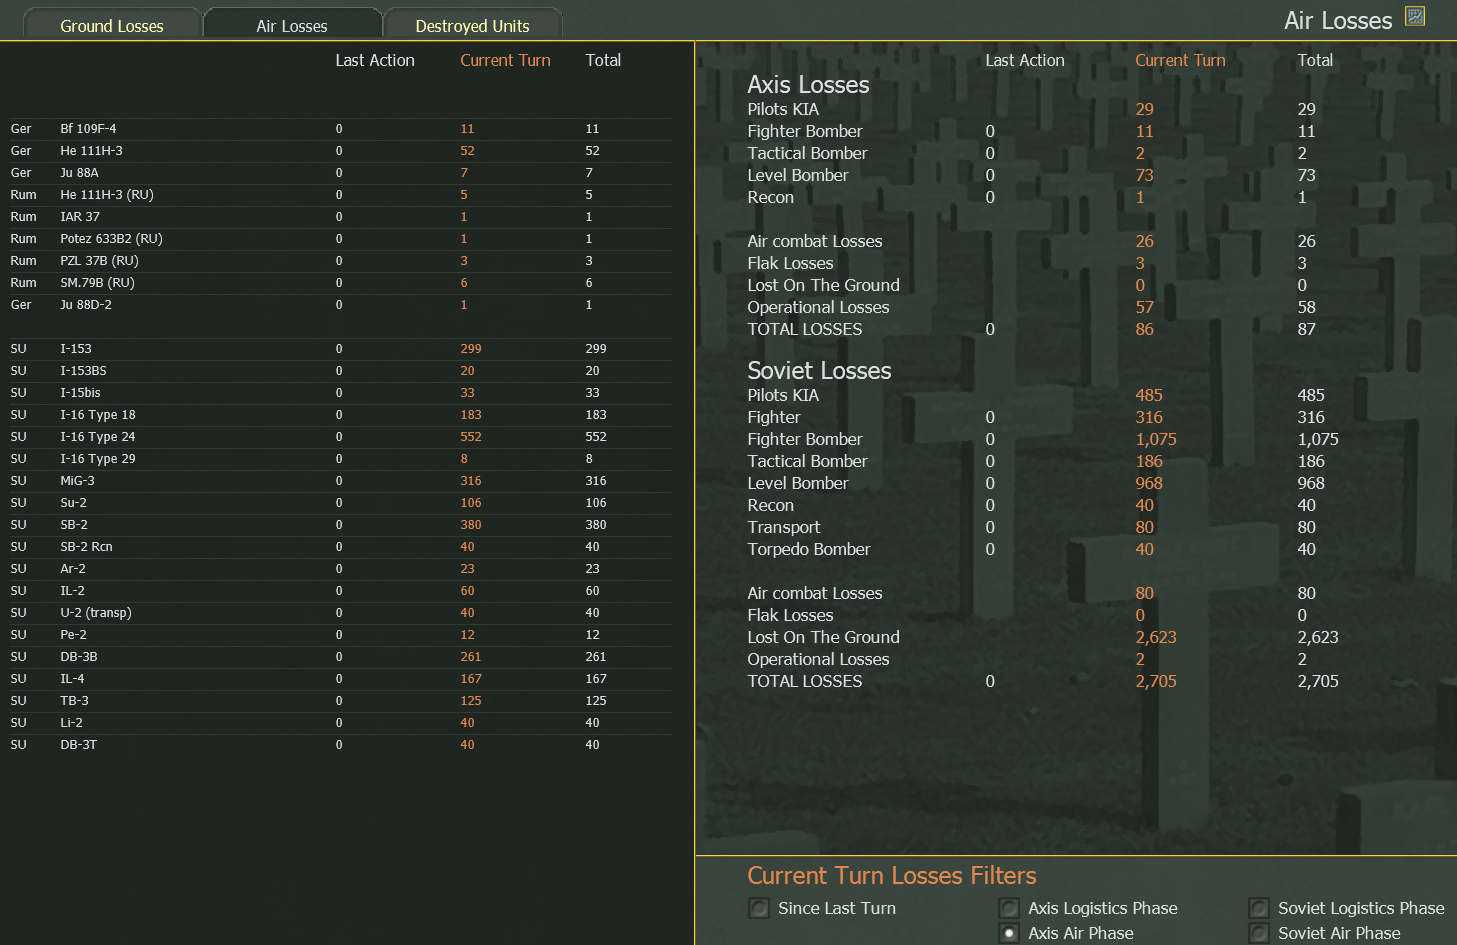Click the Soviet Transport label
This screenshot has width=1457, height=945.
[783, 527]
